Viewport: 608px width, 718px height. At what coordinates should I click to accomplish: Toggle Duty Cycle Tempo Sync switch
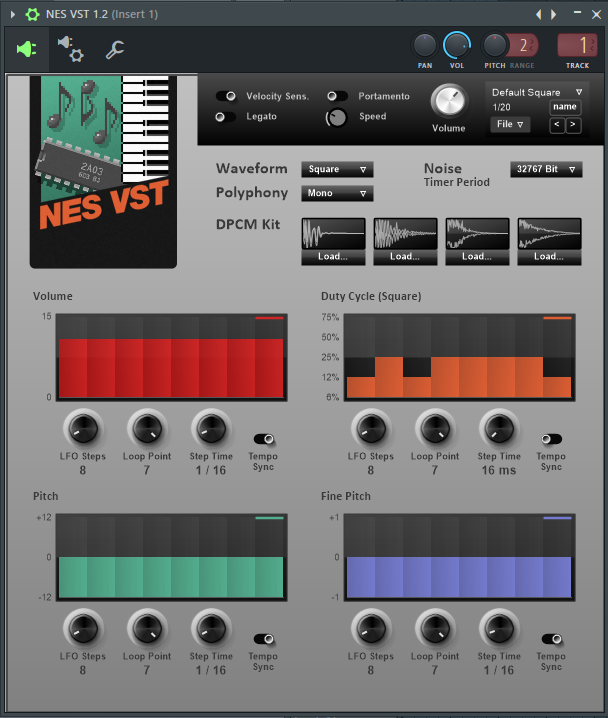click(552, 439)
